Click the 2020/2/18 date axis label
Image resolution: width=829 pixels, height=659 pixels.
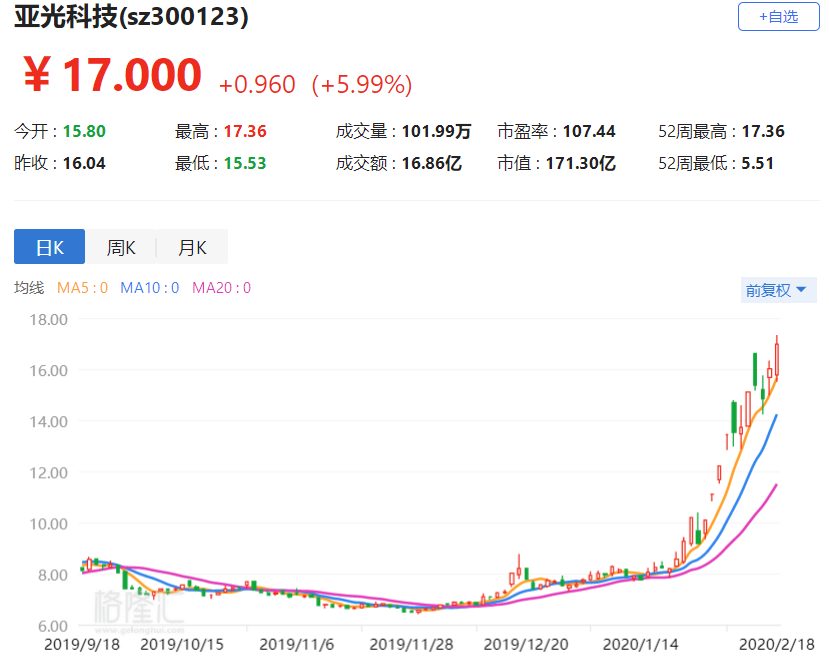[x=777, y=644]
